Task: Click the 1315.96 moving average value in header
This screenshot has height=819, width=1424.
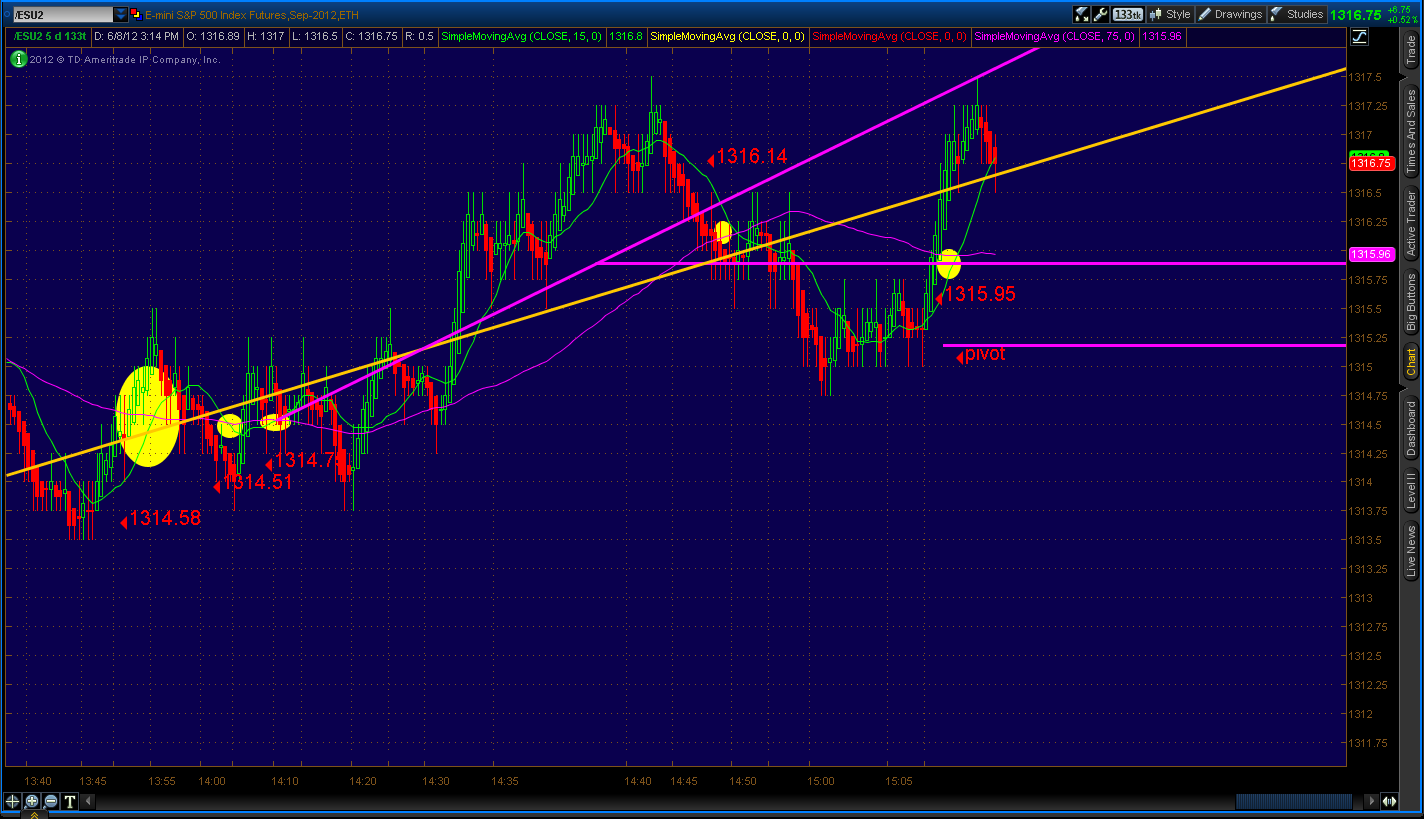Action: tap(1161, 37)
